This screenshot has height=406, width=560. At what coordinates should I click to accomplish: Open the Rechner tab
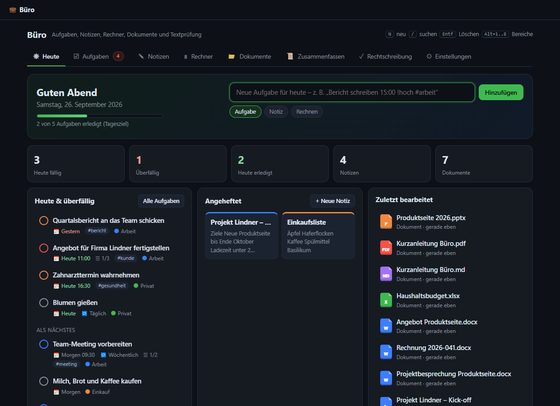pyautogui.click(x=198, y=56)
